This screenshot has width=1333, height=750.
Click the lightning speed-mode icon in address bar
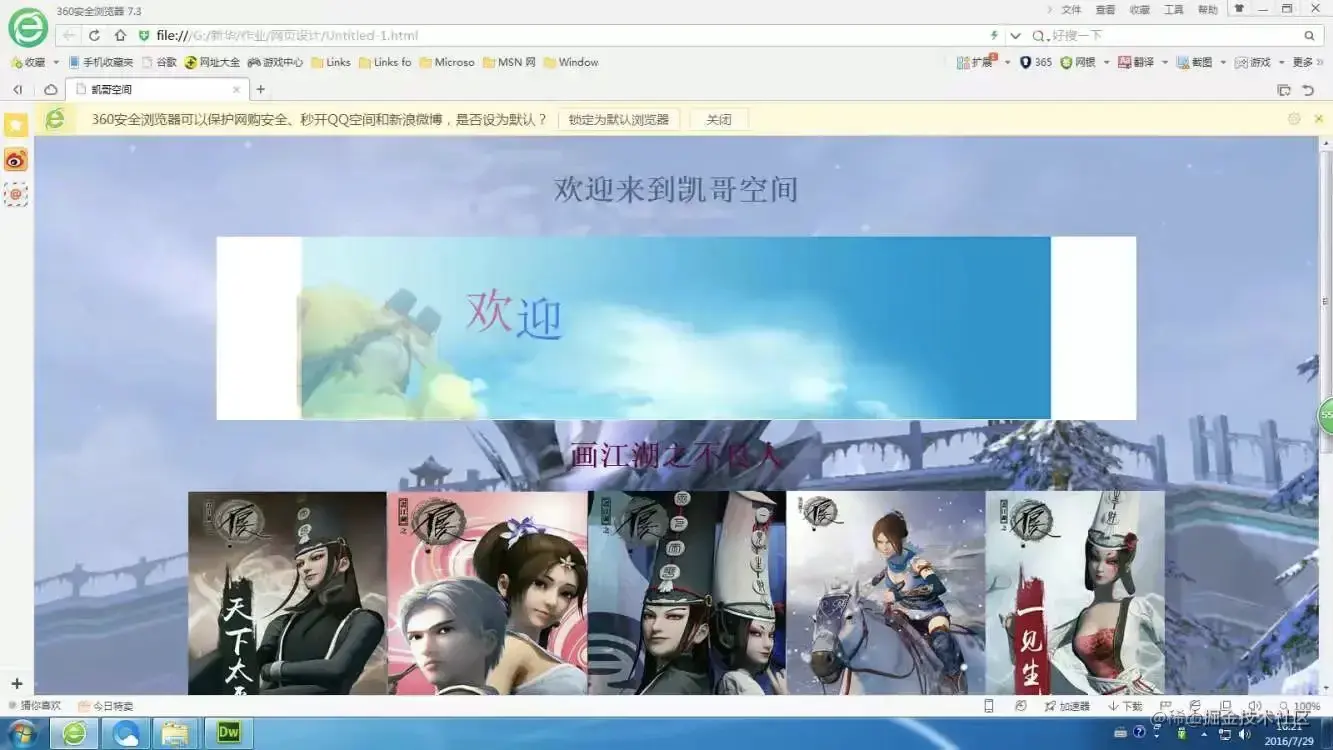(x=994, y=35)
